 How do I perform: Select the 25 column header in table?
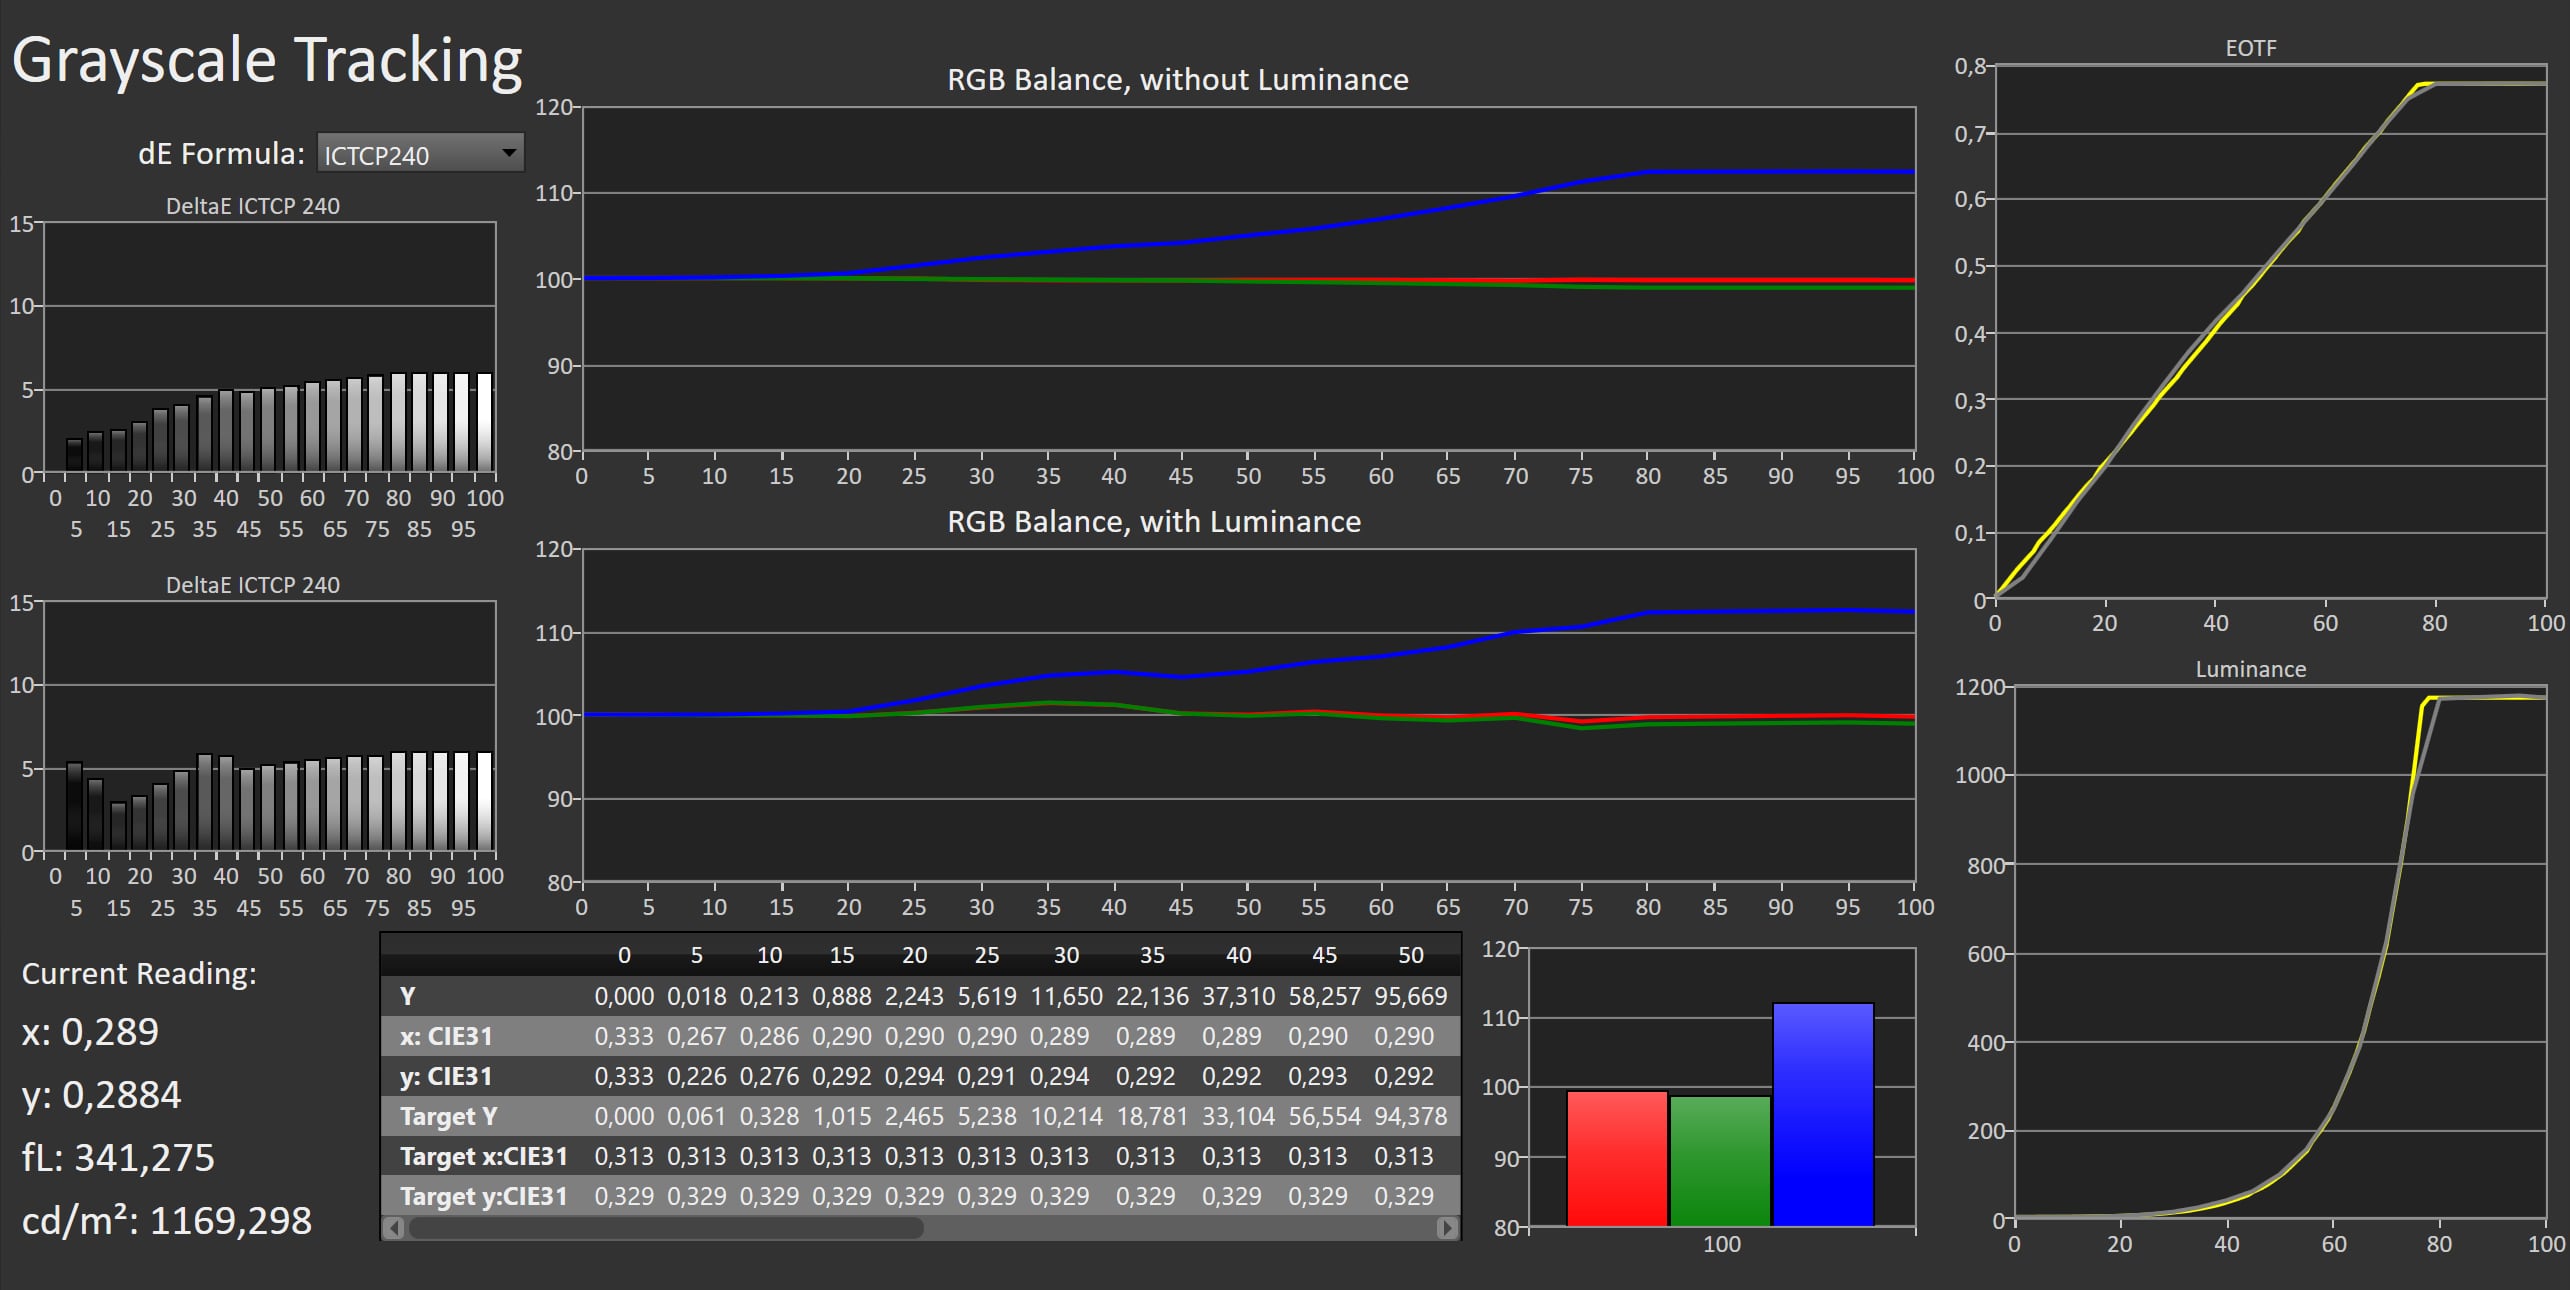(986, 955)
